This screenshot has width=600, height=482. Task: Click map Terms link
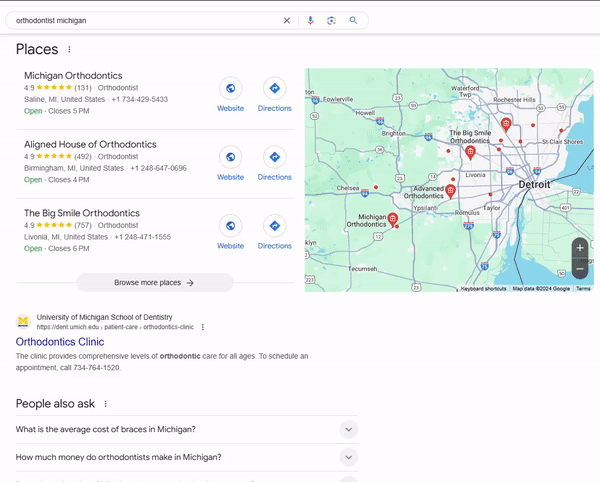583,288
